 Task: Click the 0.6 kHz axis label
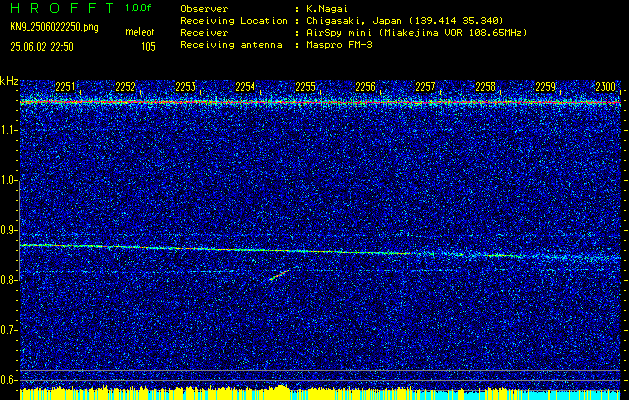point(9,380)
